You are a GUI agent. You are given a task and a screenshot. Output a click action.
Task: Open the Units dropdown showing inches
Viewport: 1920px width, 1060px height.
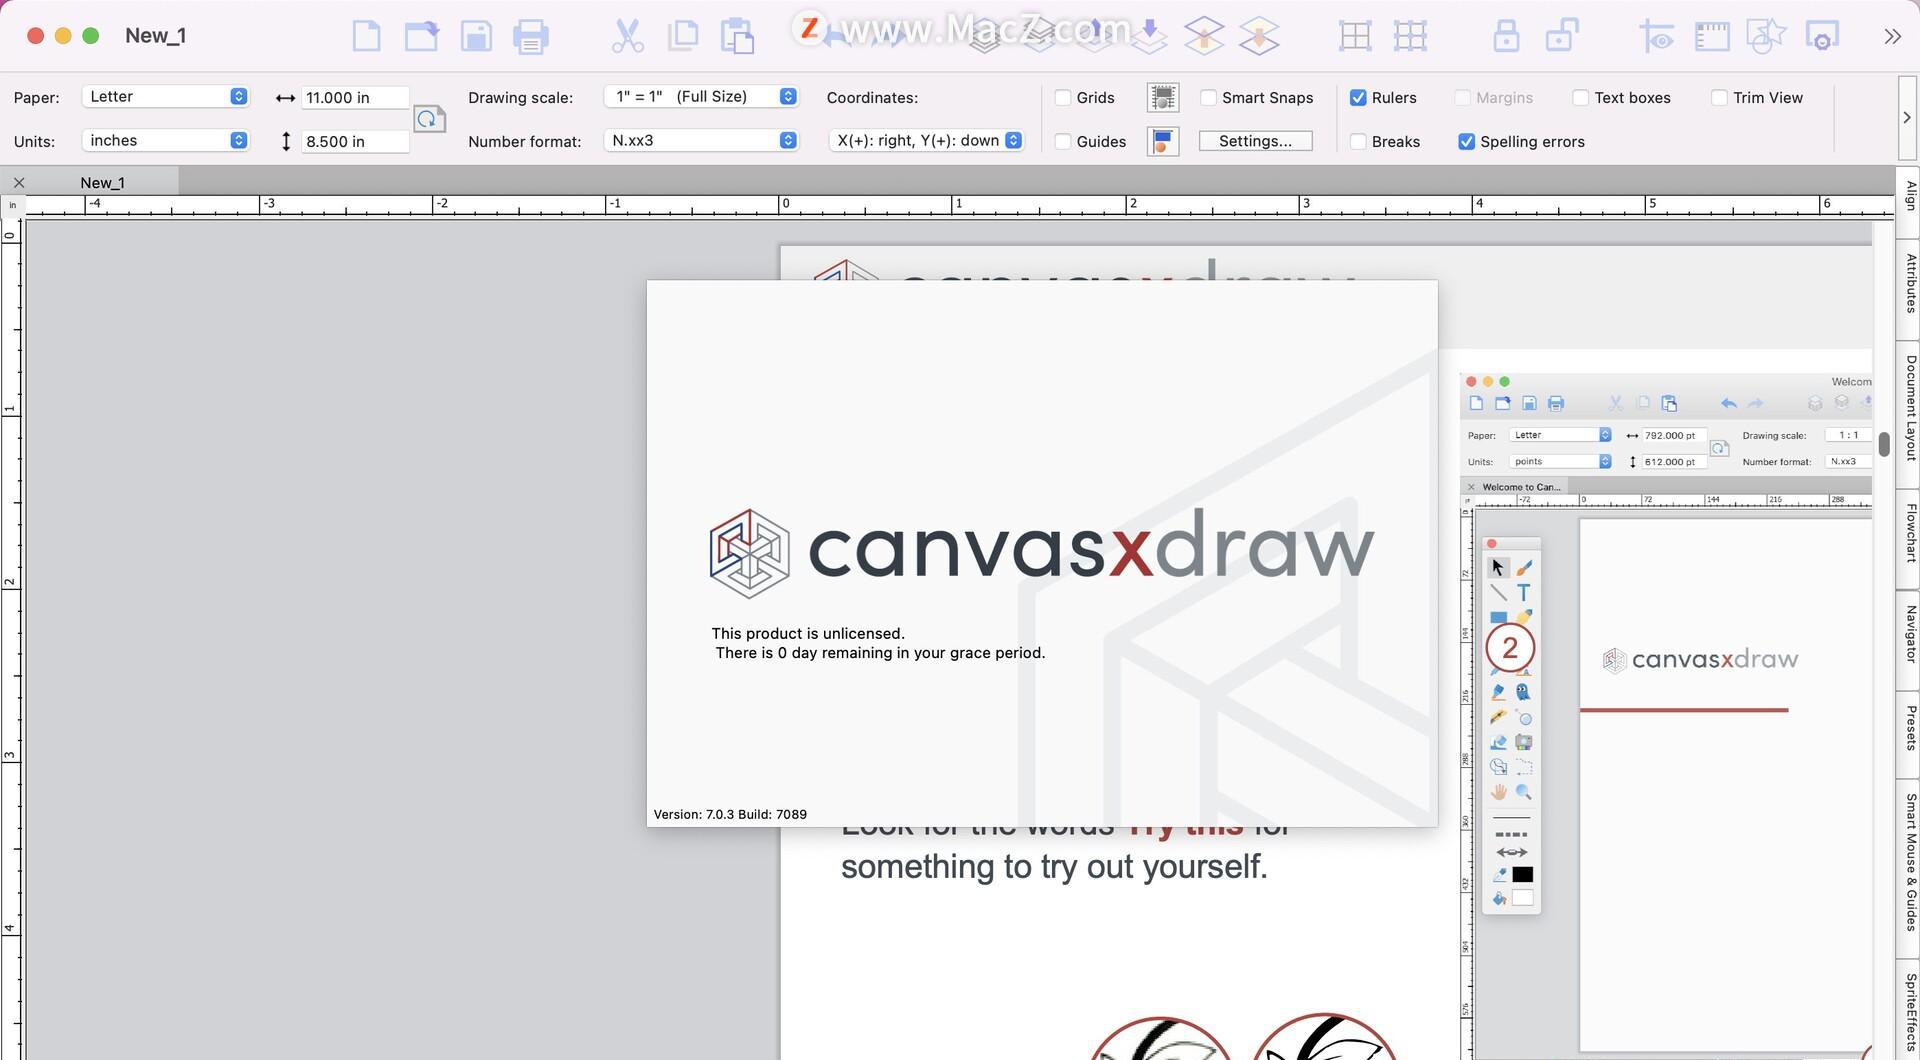(165, 140)
